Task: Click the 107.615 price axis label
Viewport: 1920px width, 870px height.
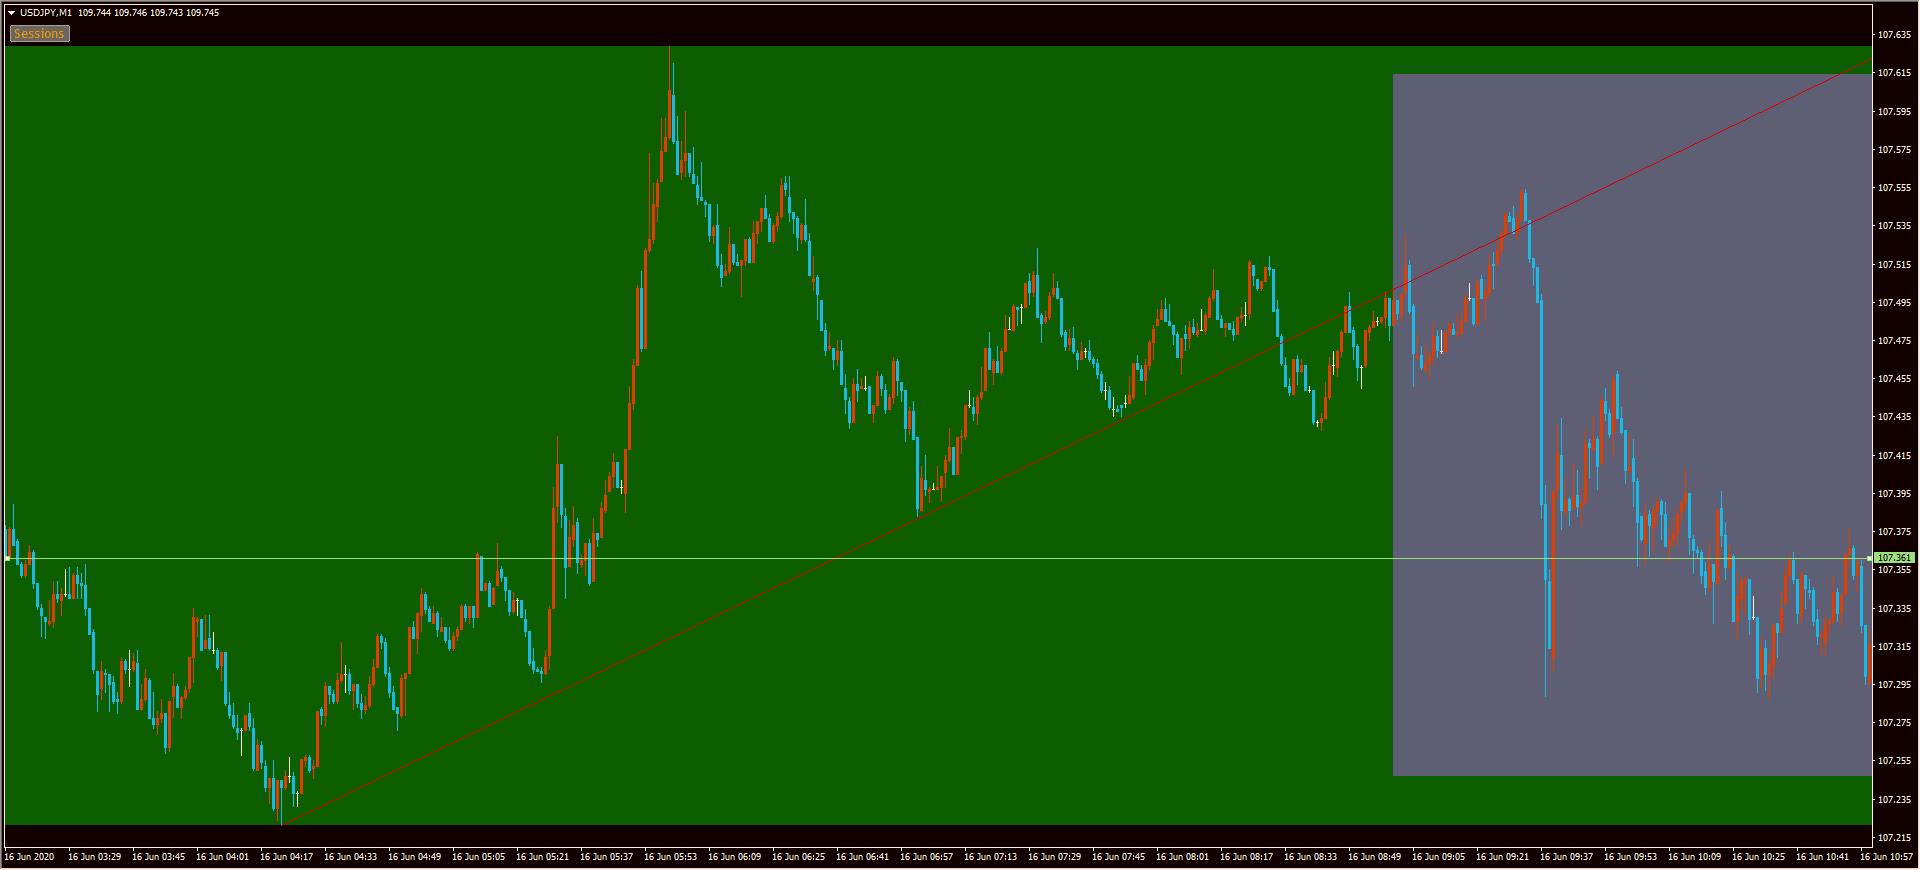Action: (x=1893, y=73)
